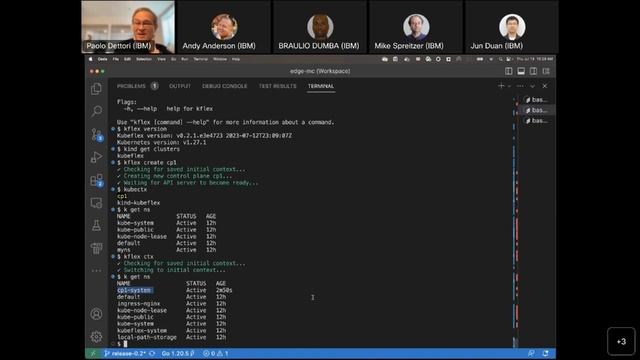Open the Explorer view in the activity bar
This screenshot has height=360, width=640.
(96, 89)
